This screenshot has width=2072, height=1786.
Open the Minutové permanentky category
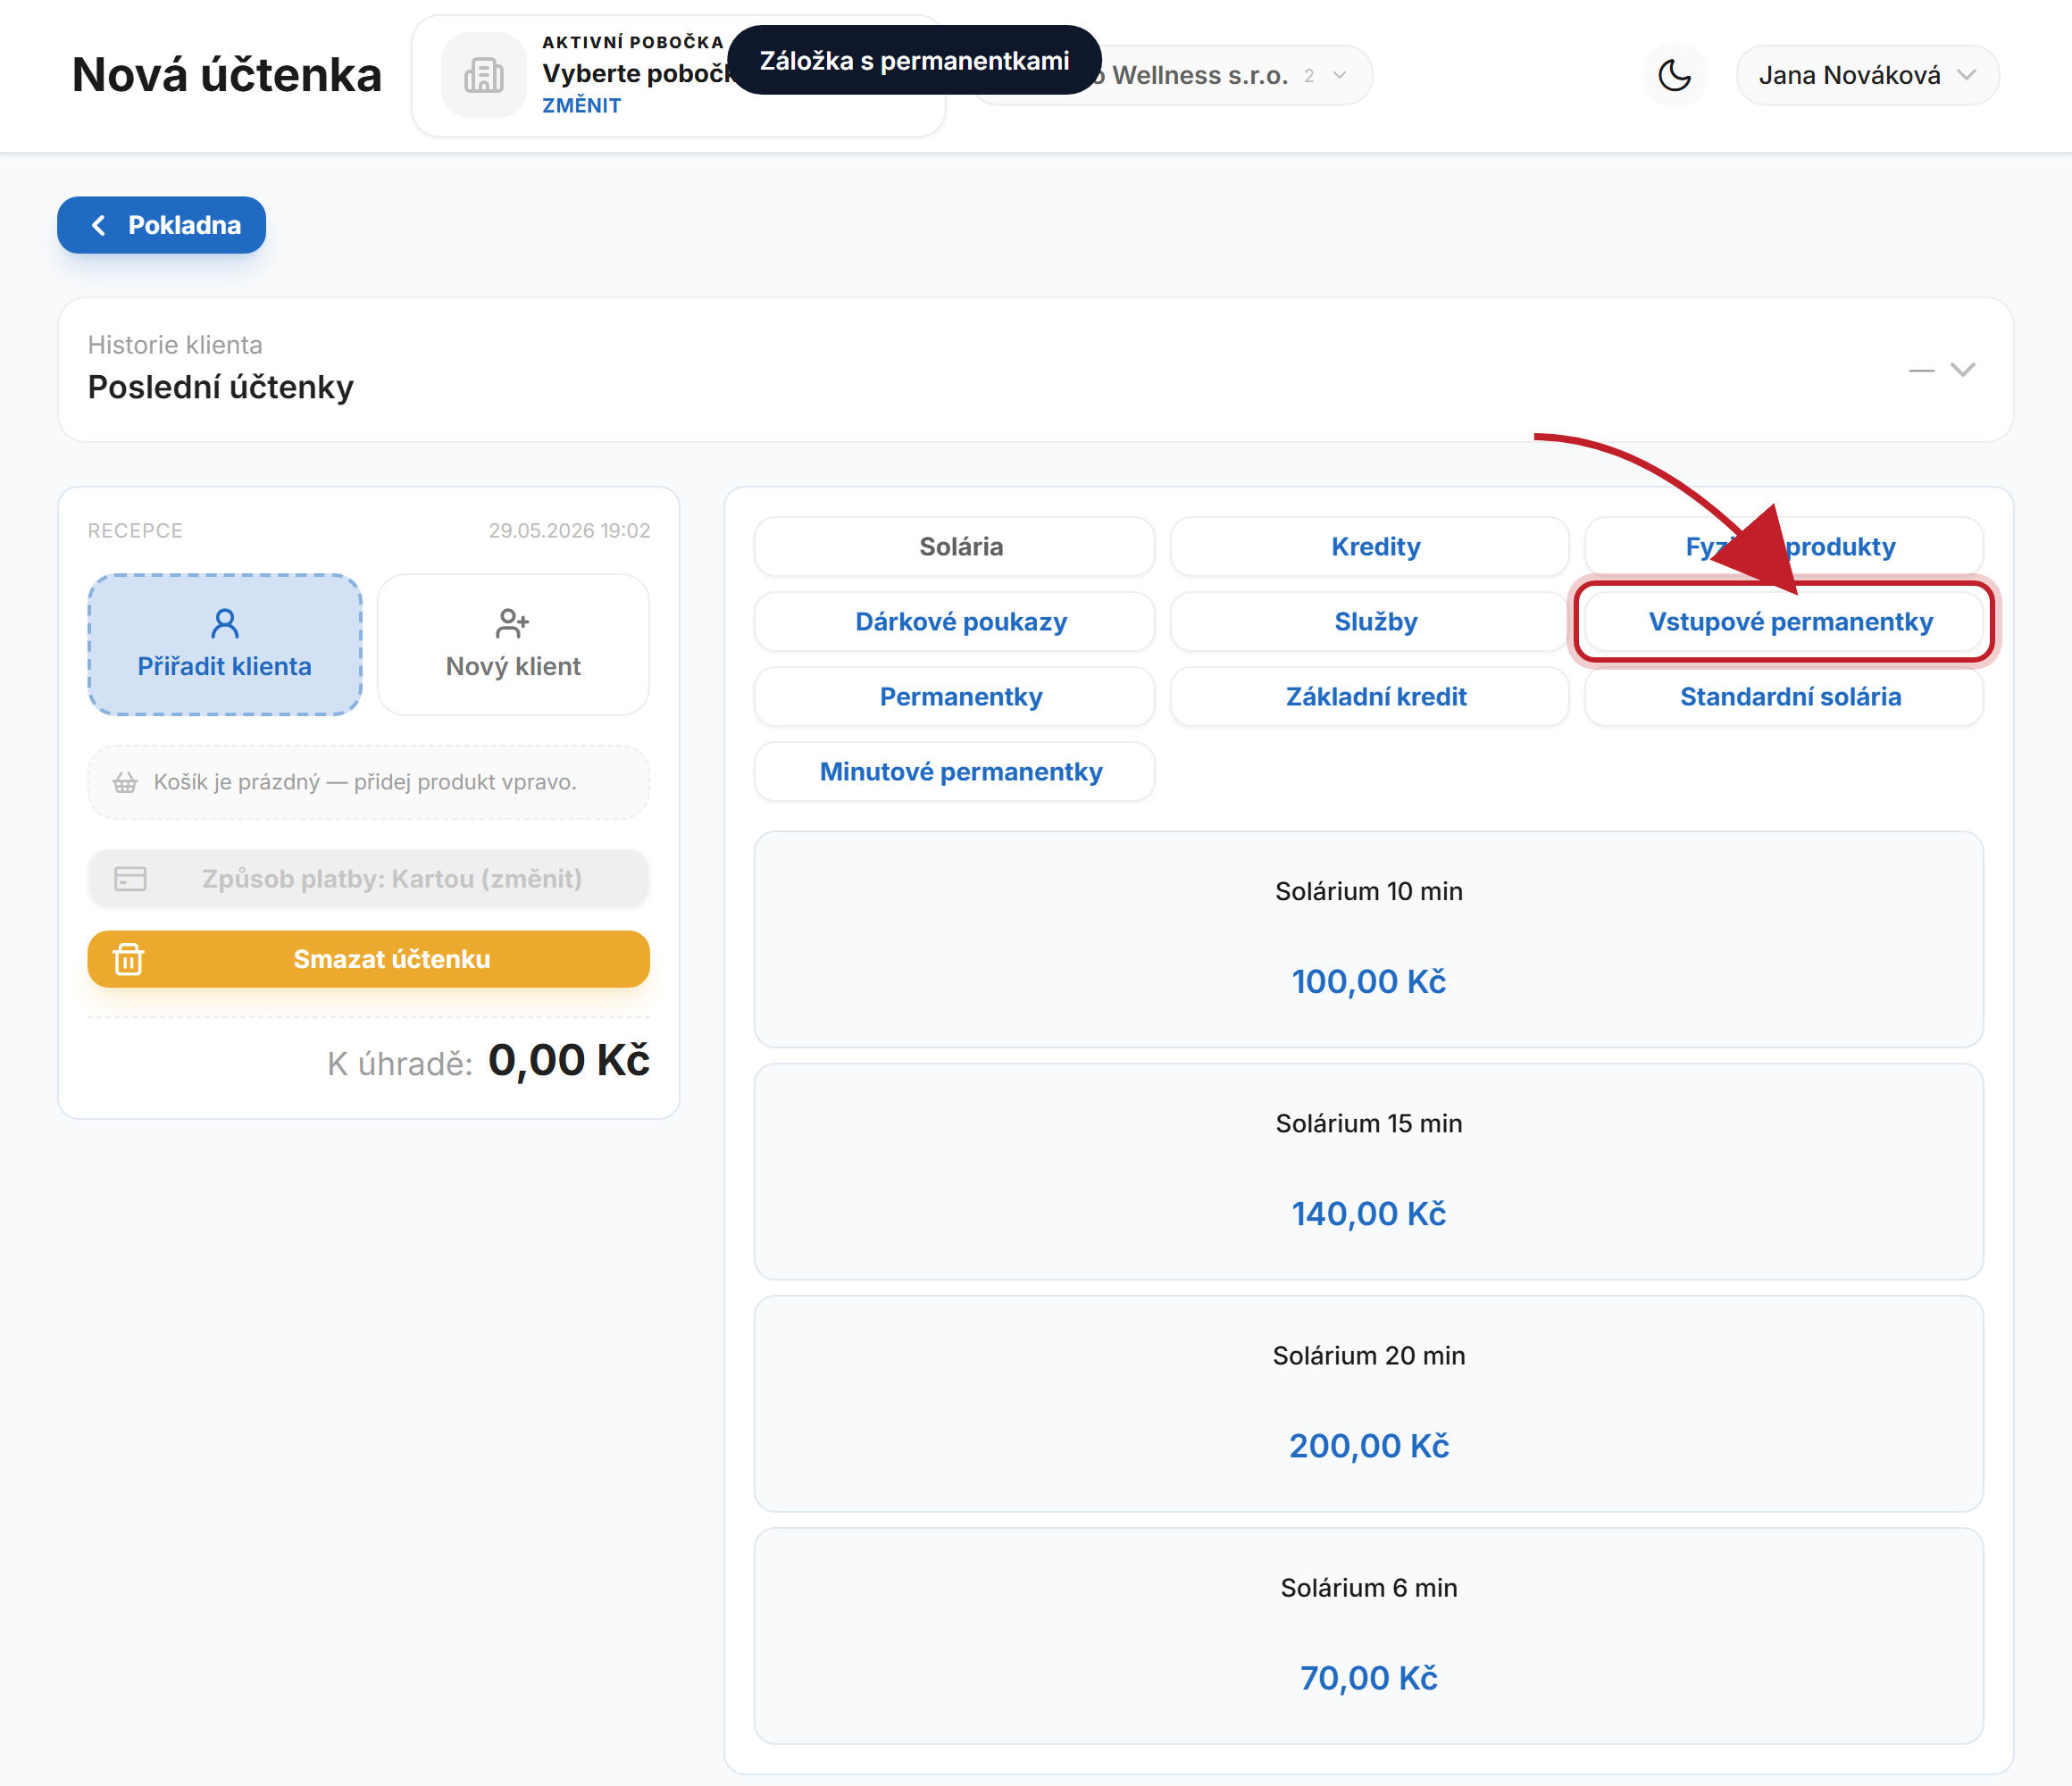click(954, 772)
